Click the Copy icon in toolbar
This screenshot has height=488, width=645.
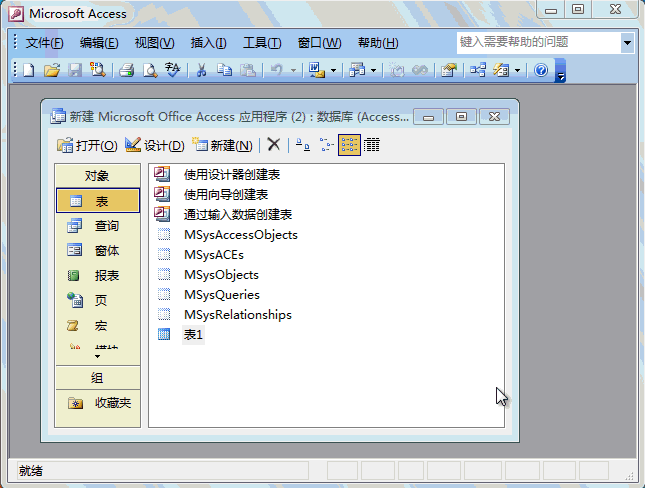click(x=225, y=70)
